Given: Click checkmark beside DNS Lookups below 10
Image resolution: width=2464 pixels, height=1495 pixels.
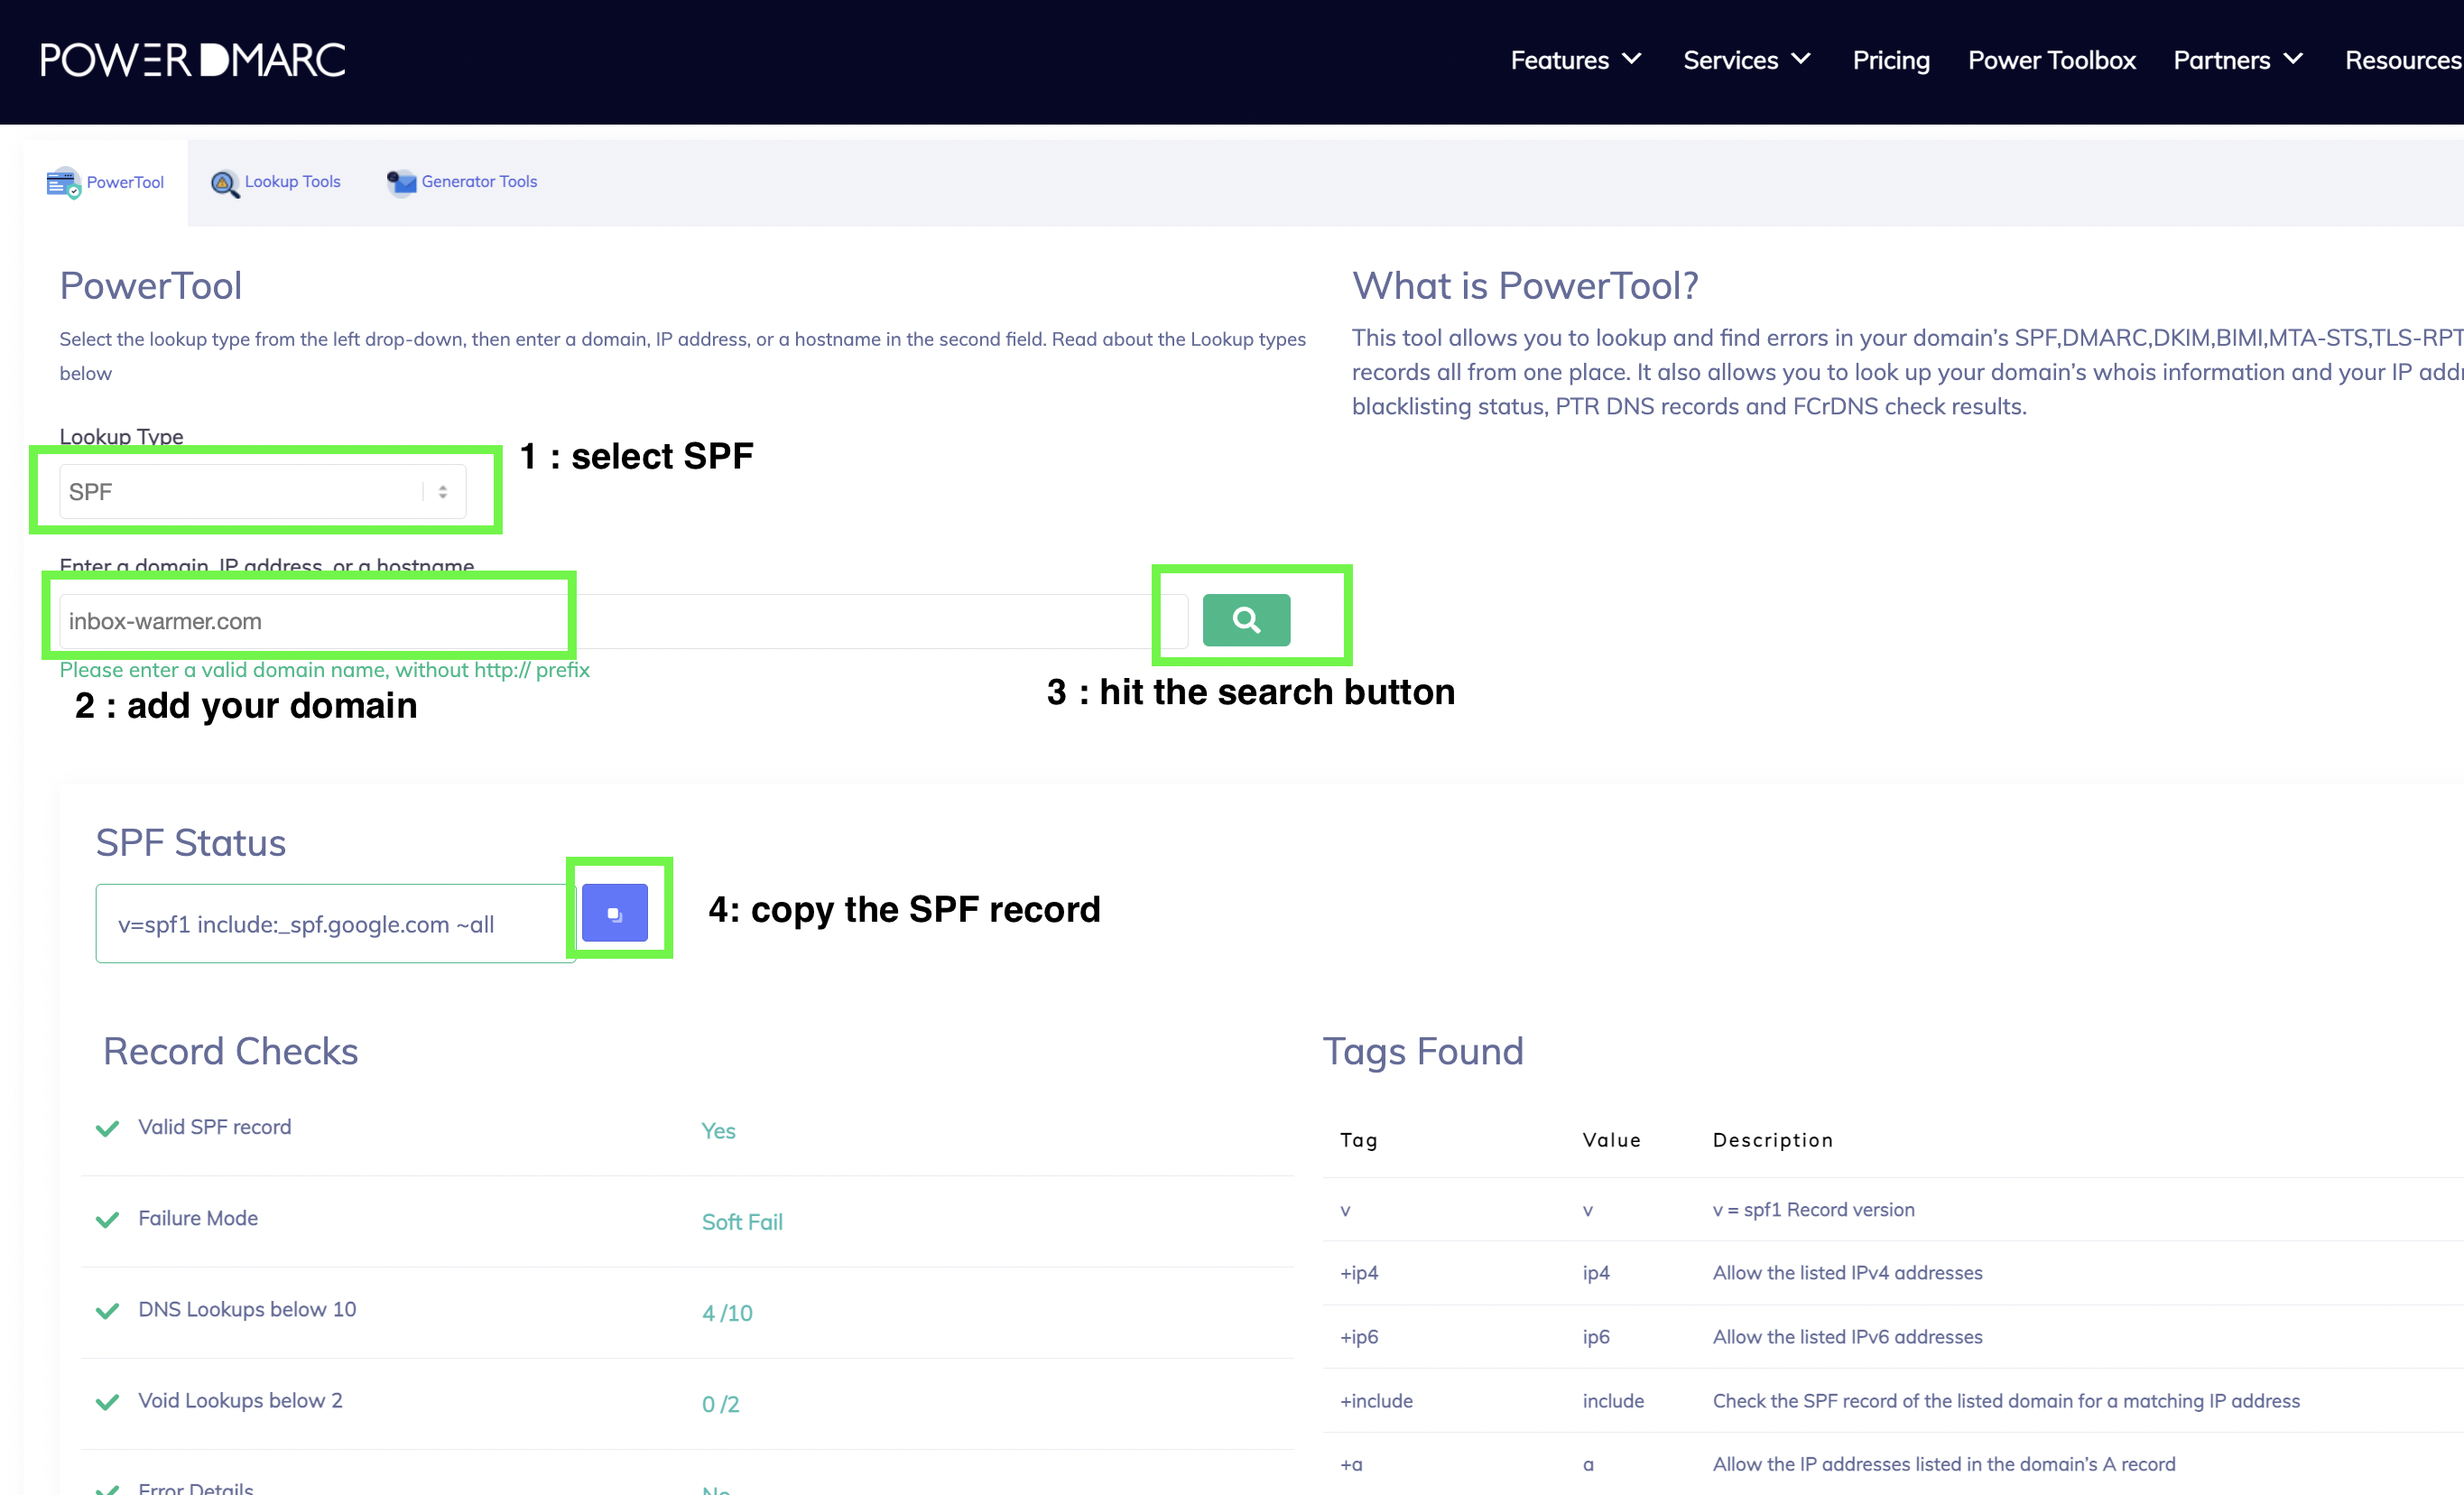Looking at the screenshot, I should [x=107, y=1311].
